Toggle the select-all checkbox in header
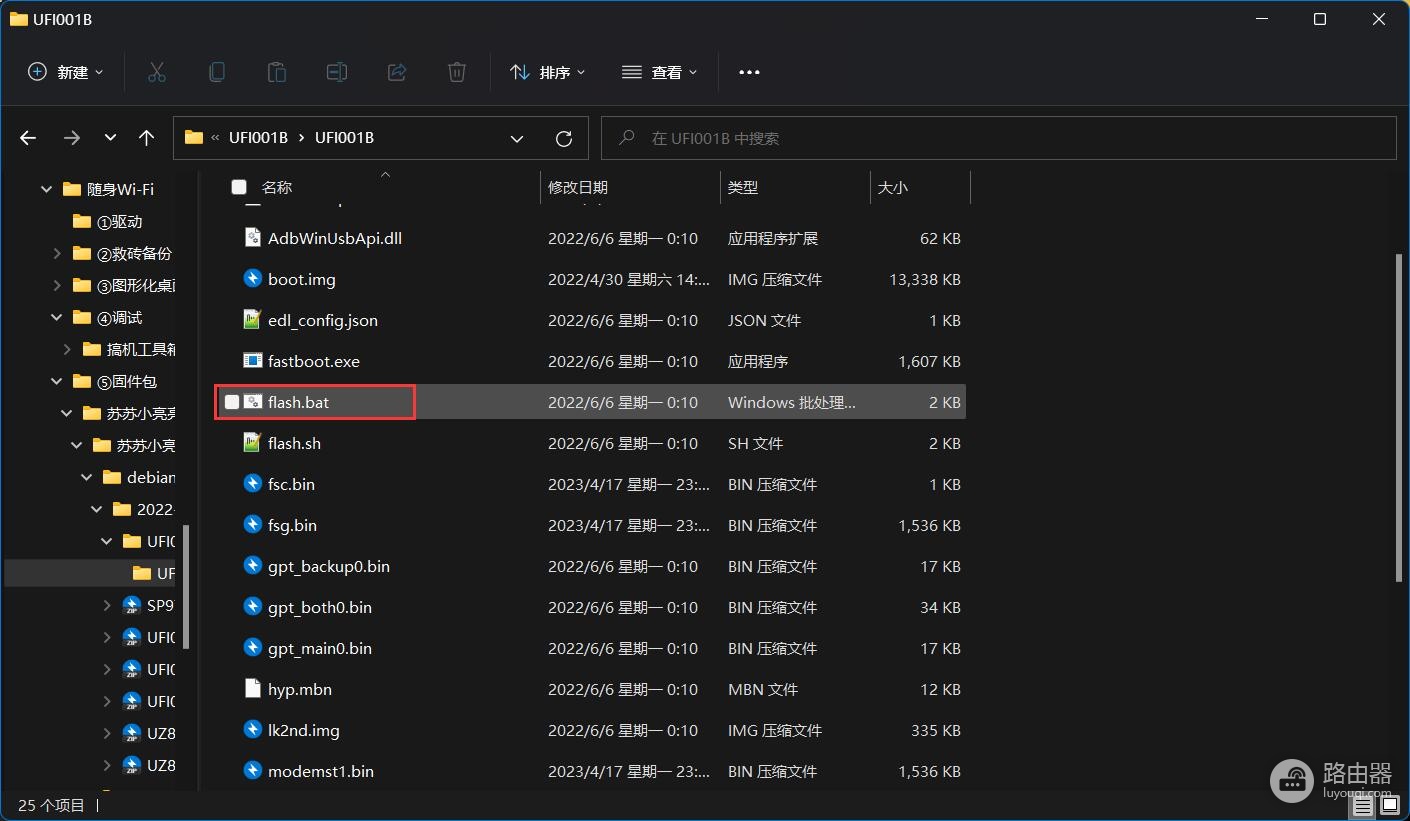Image resolution: width=1410 pixels, height=821 pixels. click(239, 187)
